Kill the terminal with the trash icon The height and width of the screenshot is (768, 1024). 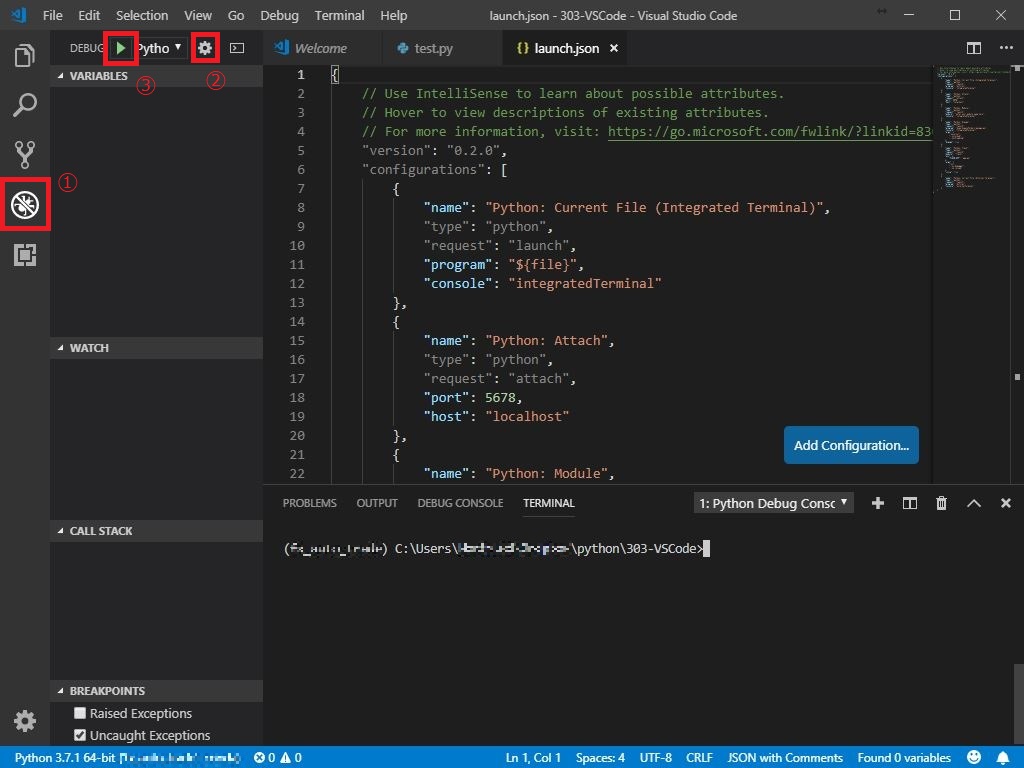point(941,503)
